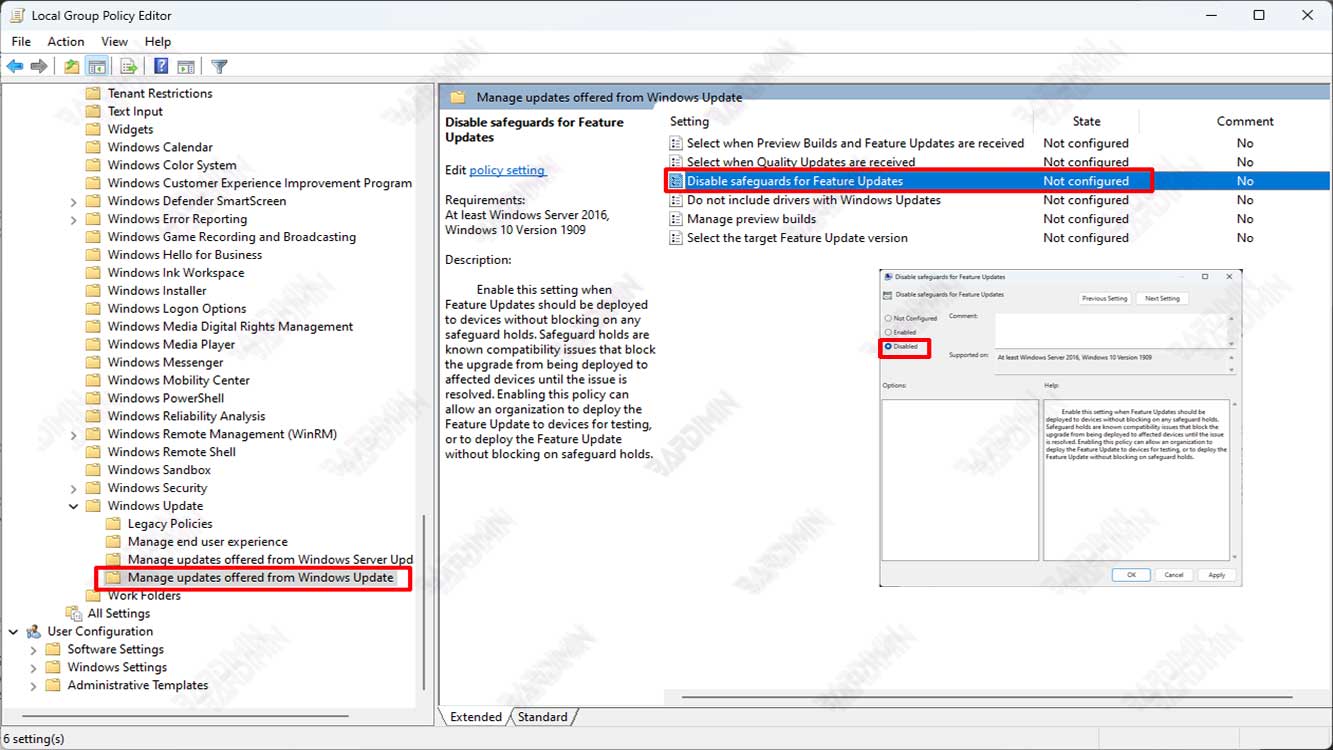This screenshot has height=750, width=1333.
Task: Expand Windows Security node
Action: tap(74, 488)
